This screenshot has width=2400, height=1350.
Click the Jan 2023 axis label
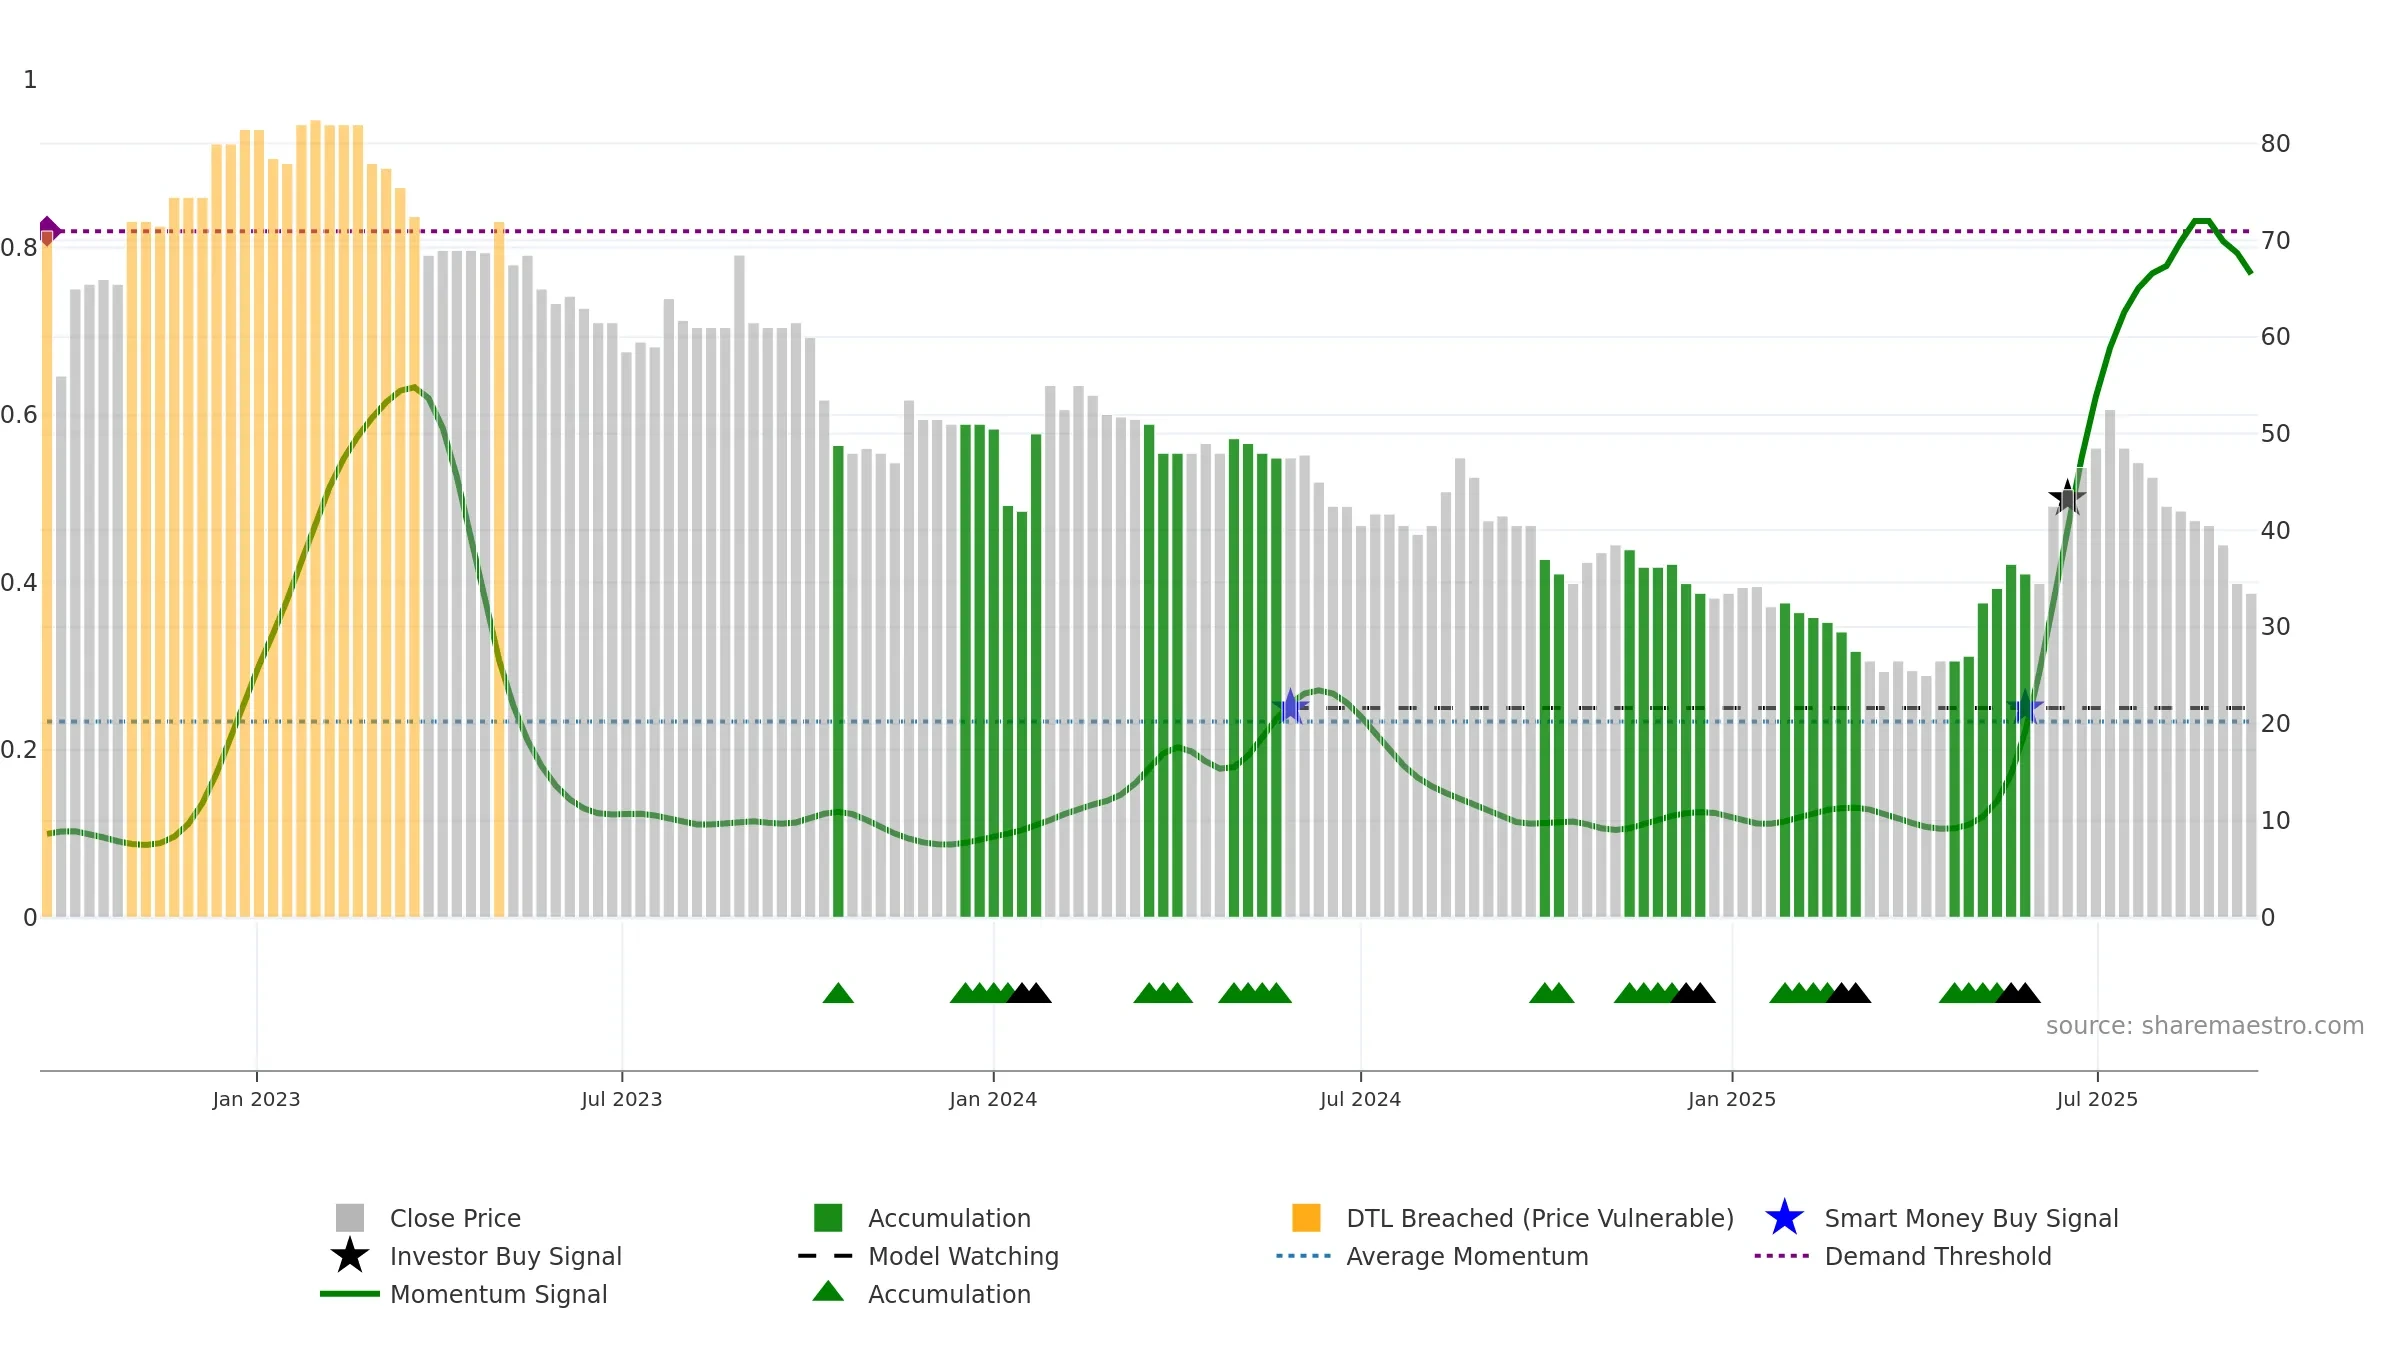(x=256, y=1100)
